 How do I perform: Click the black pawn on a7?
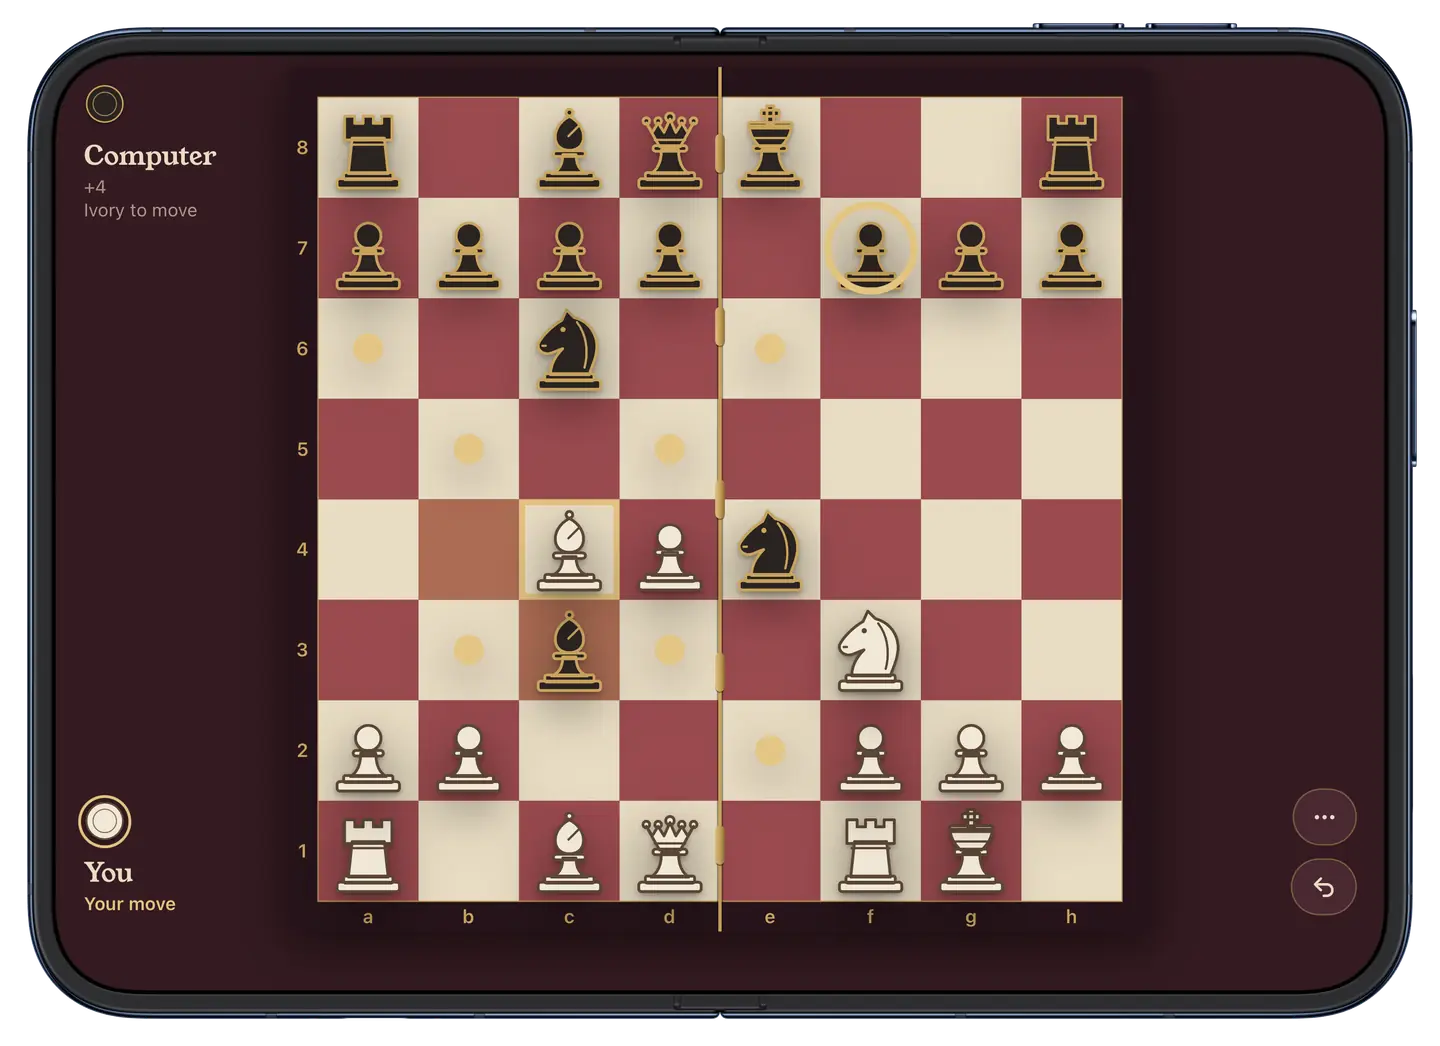click(368, 256)
